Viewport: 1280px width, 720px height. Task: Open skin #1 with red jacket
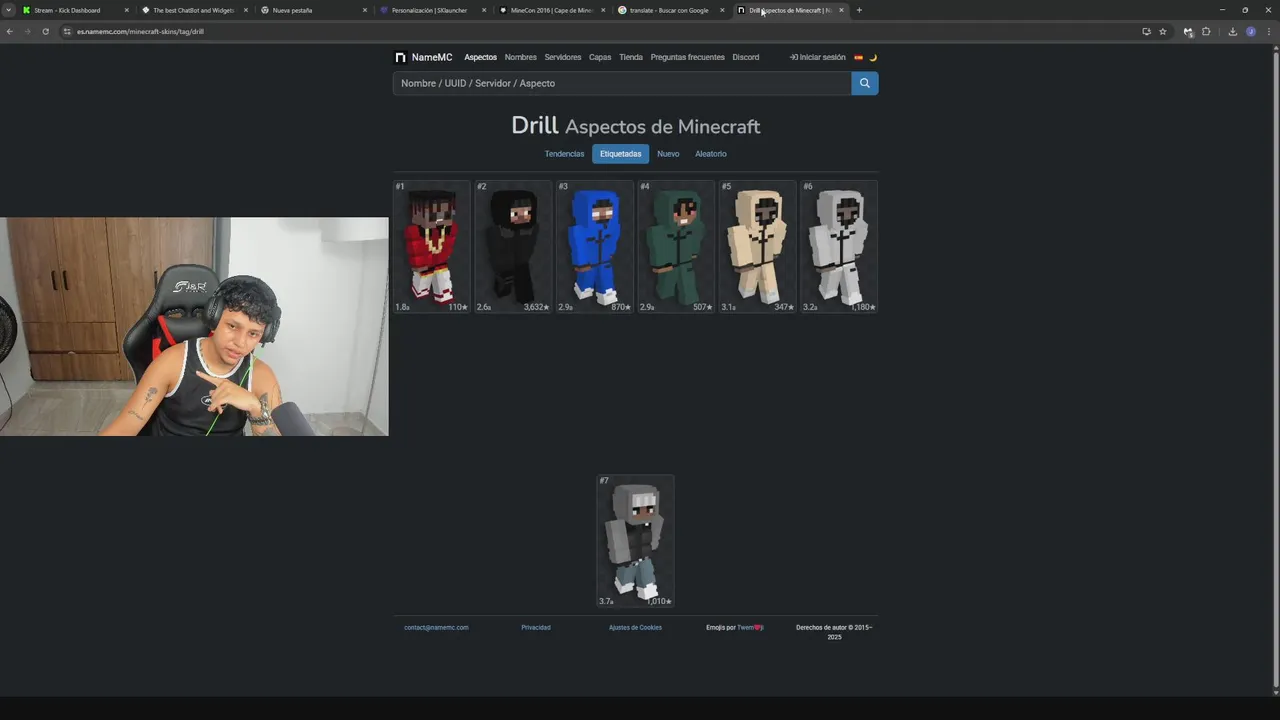(431, 246)
